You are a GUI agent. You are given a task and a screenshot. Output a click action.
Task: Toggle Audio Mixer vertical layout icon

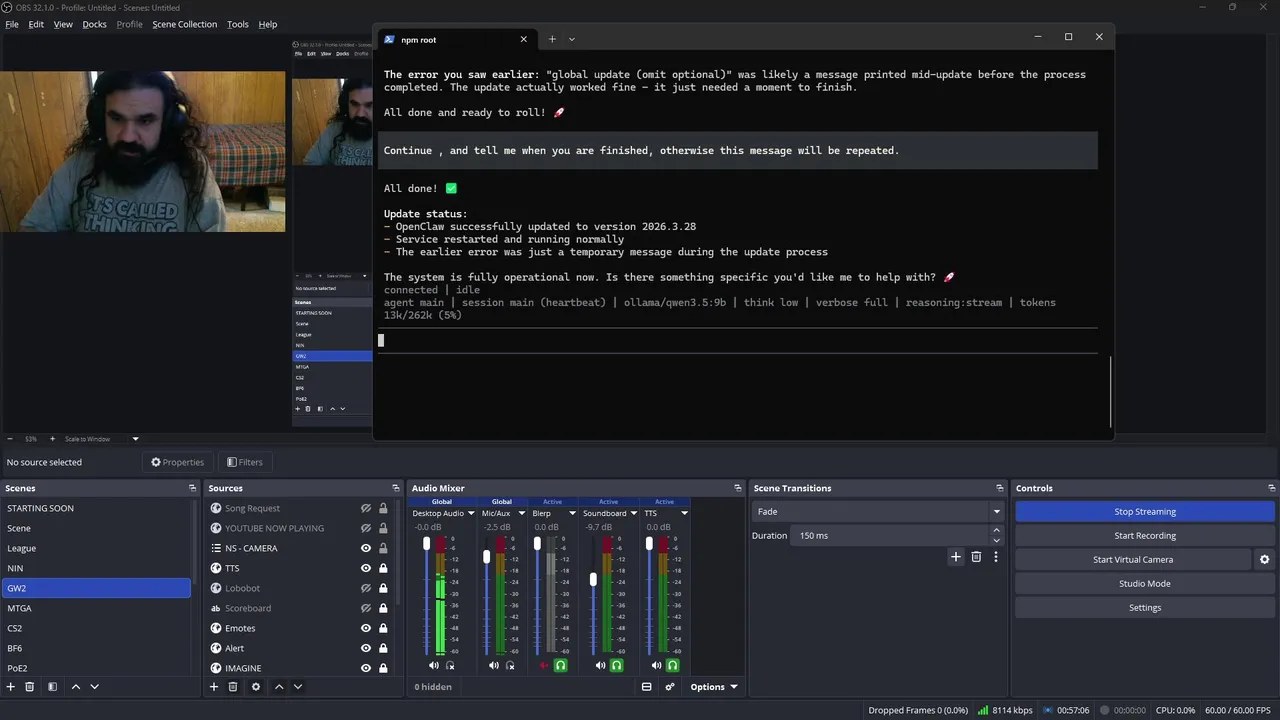647,687
